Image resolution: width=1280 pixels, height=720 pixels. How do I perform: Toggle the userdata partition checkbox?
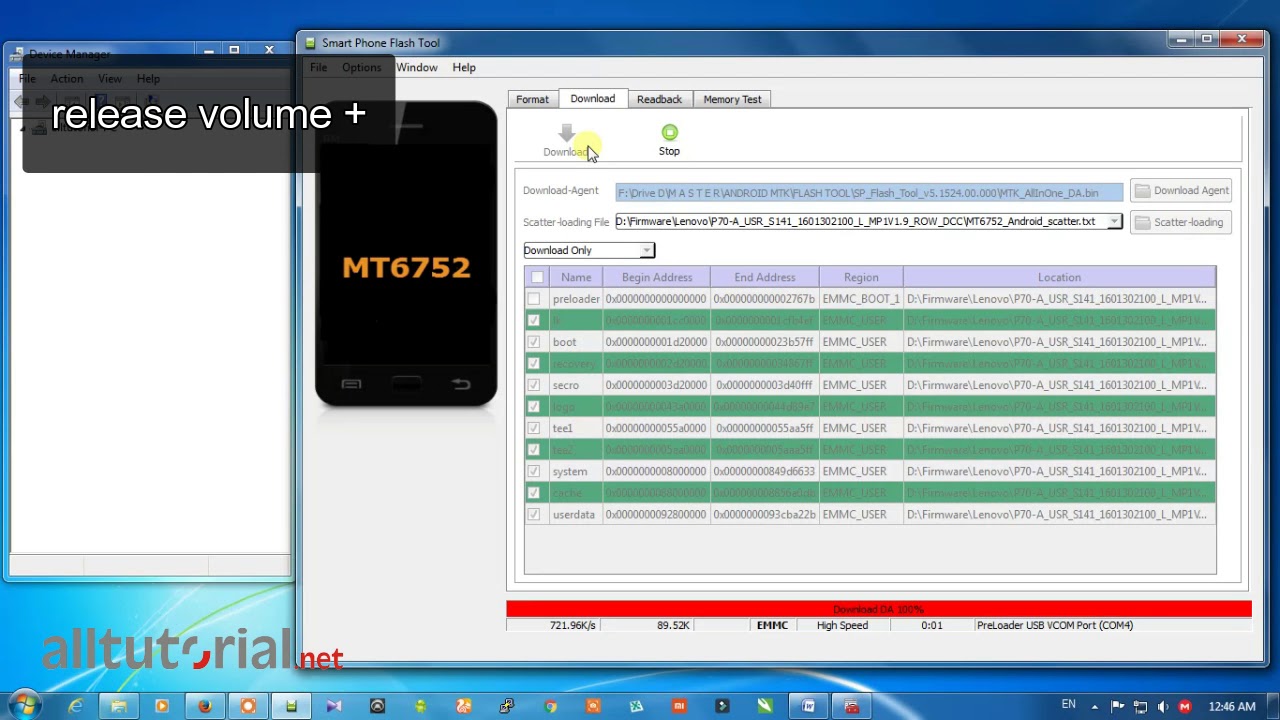click(534, 514)
